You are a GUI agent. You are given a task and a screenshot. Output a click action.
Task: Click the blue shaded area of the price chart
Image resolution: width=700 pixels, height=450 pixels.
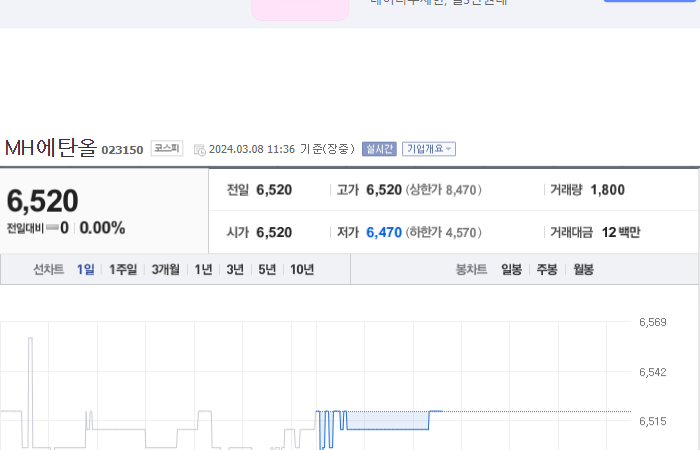(x=388, y=421)
